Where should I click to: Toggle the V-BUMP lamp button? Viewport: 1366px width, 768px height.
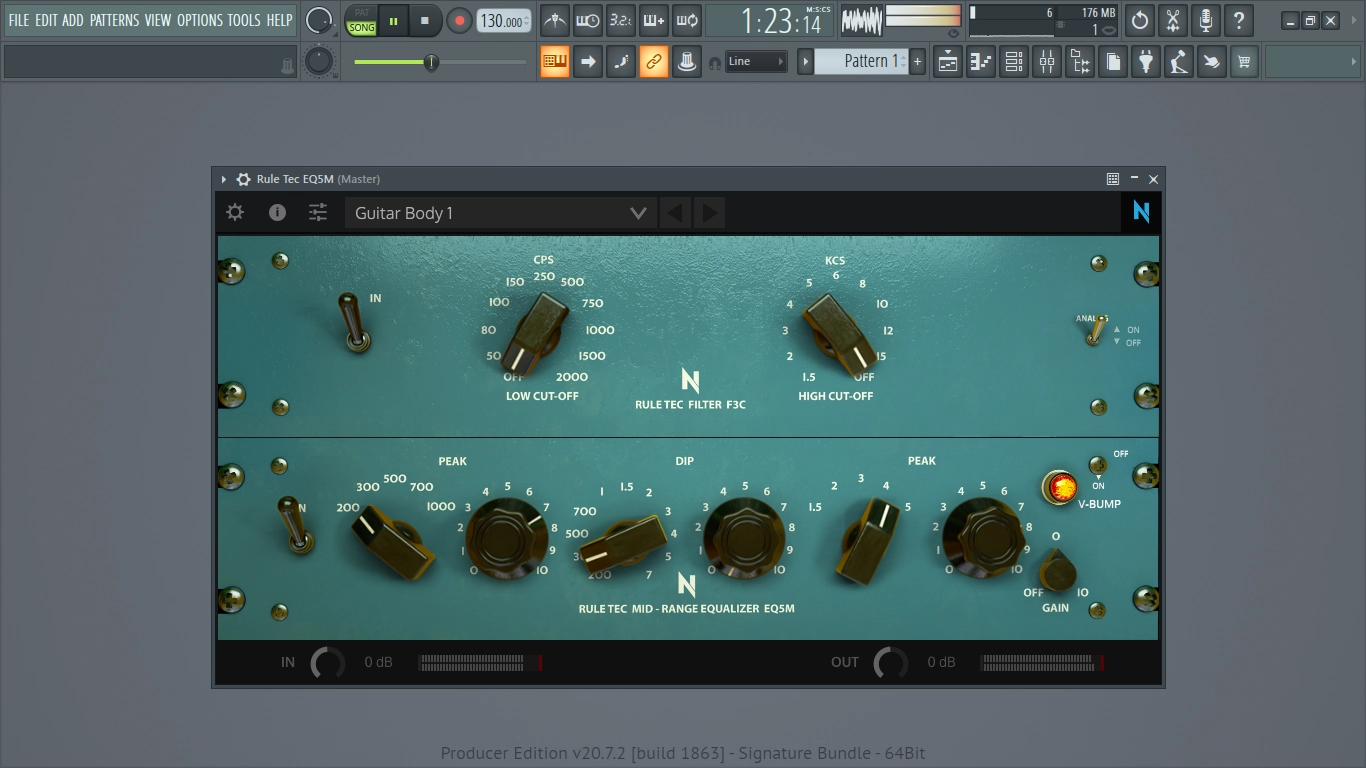pyautogui.click(x=1060, y=487)
